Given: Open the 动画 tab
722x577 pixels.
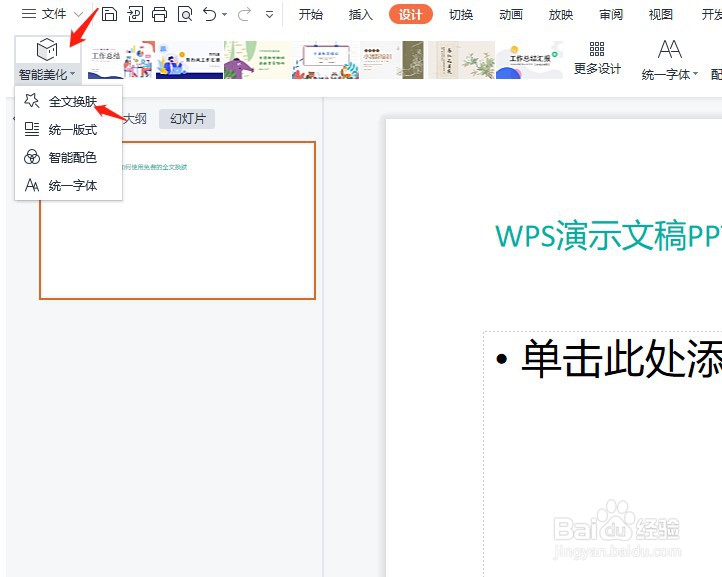Looking at the screenshot, I should 511,15.
